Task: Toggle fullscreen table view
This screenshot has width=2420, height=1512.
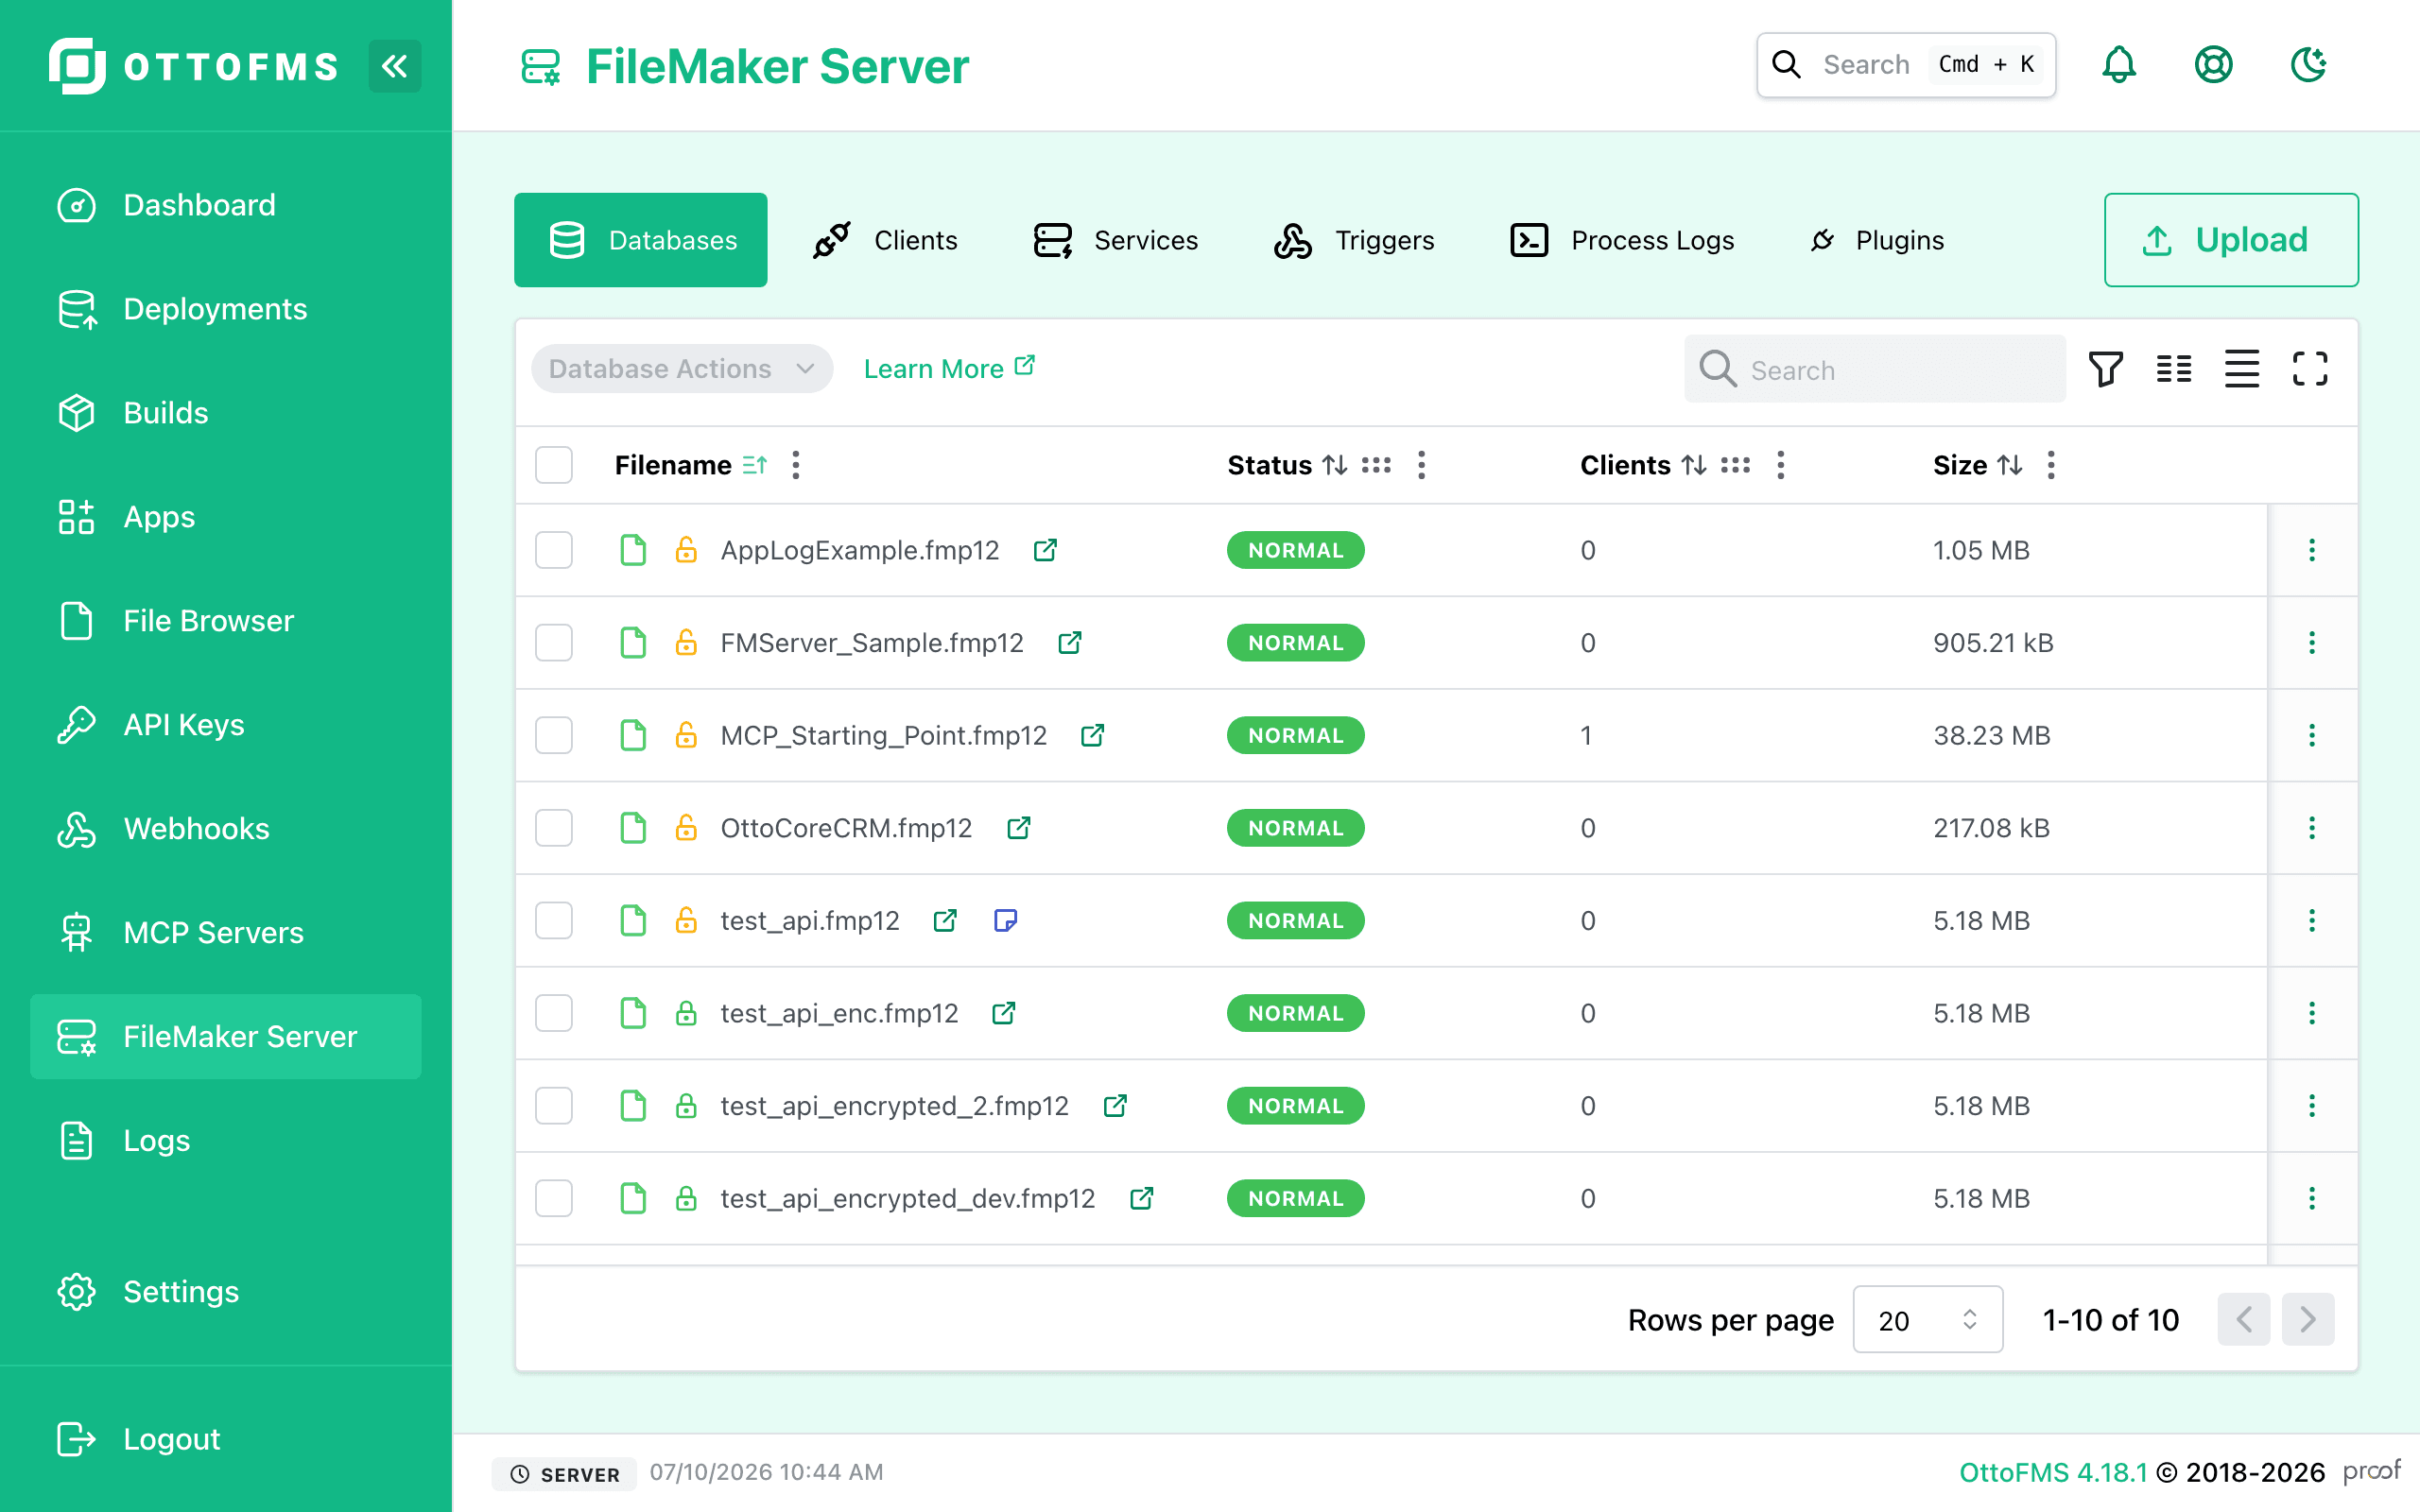Action: [x=2309, y=369]
